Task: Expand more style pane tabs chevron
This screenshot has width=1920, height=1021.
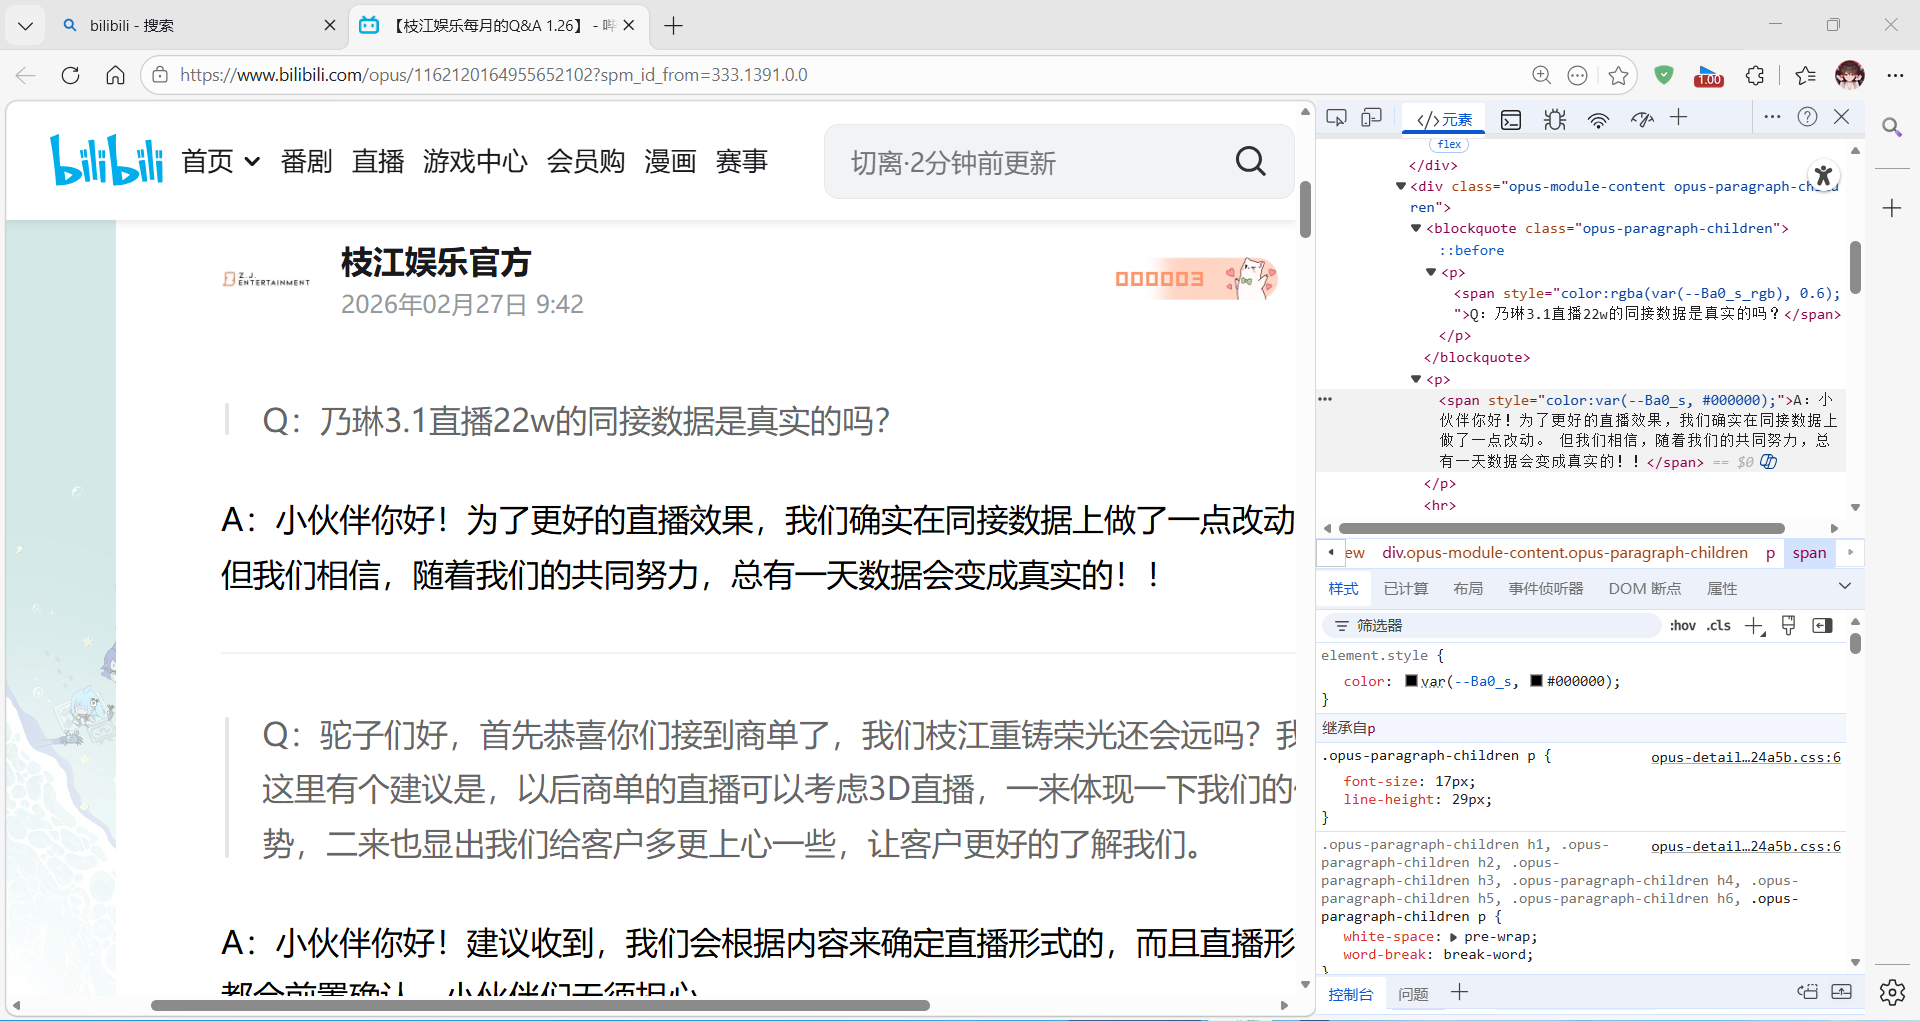Action: pos(1844,587)
